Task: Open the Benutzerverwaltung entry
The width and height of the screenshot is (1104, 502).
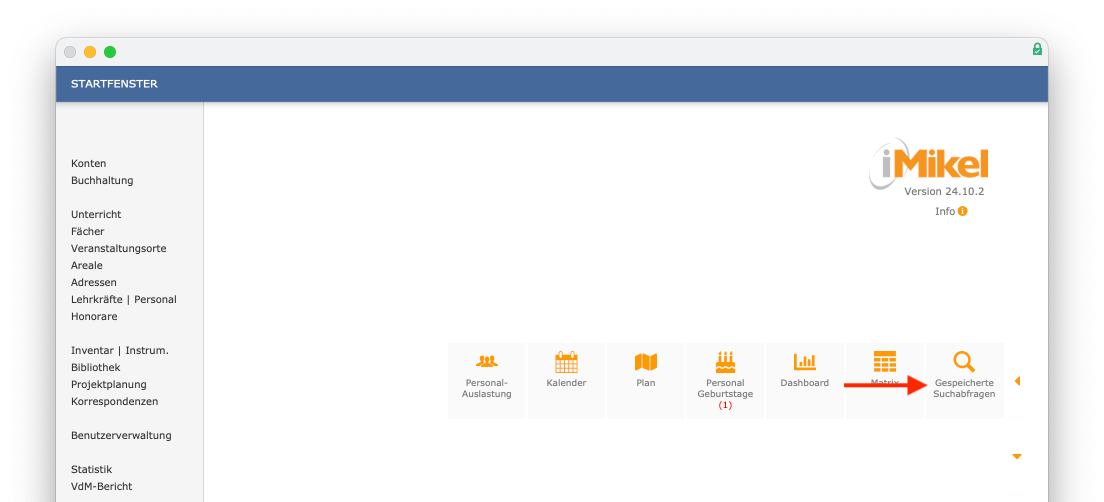Action: coord(121,435)
